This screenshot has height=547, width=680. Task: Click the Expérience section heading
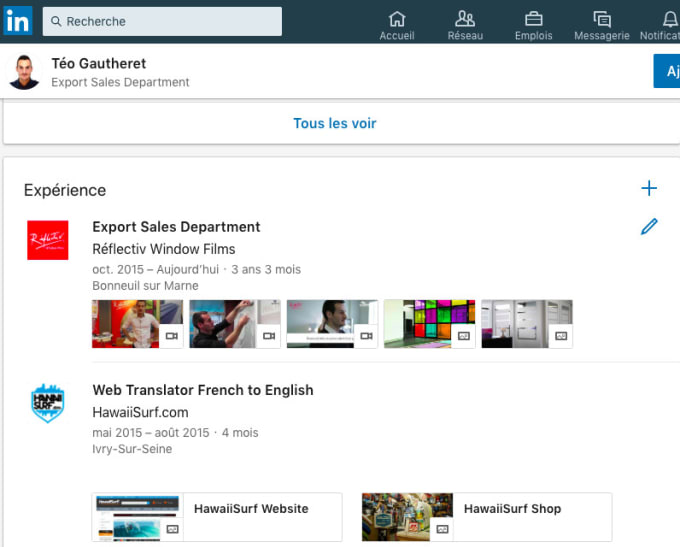65,190
